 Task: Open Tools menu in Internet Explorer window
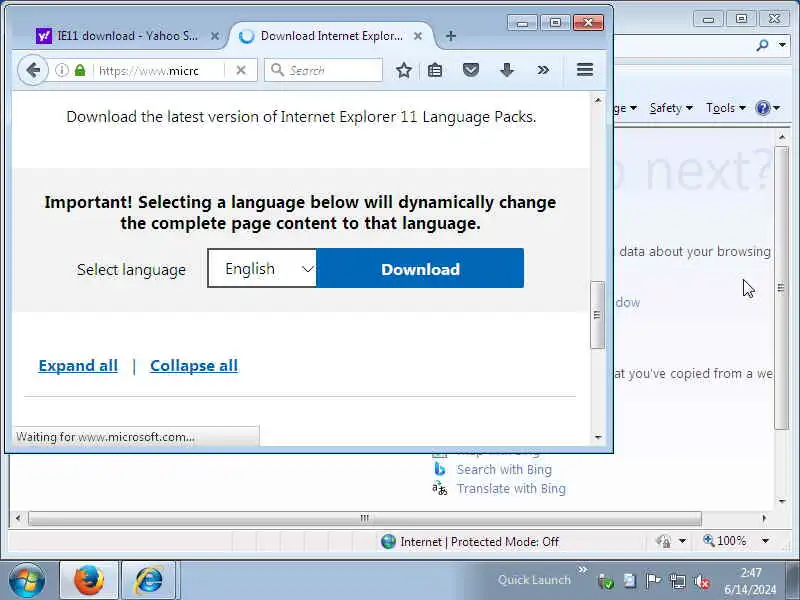tap(725, 108)
